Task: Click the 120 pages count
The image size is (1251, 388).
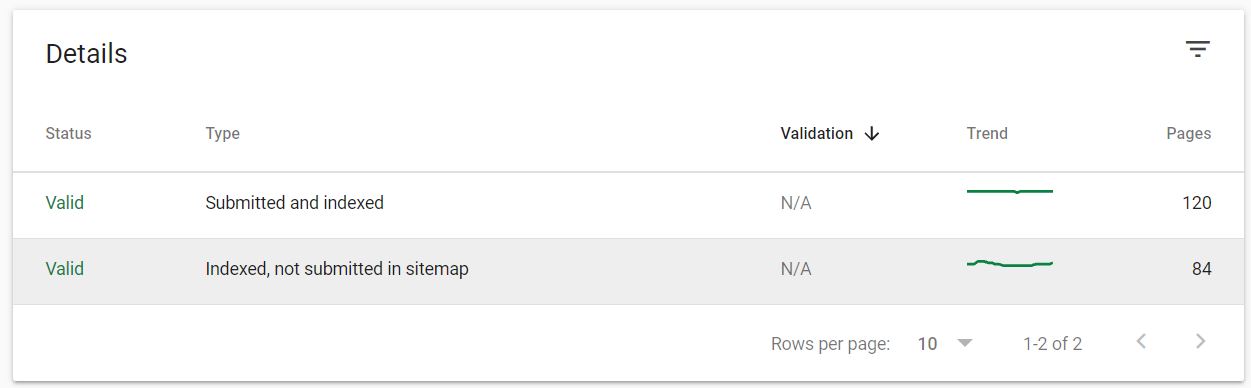Action: click(x=1196, y=203)
